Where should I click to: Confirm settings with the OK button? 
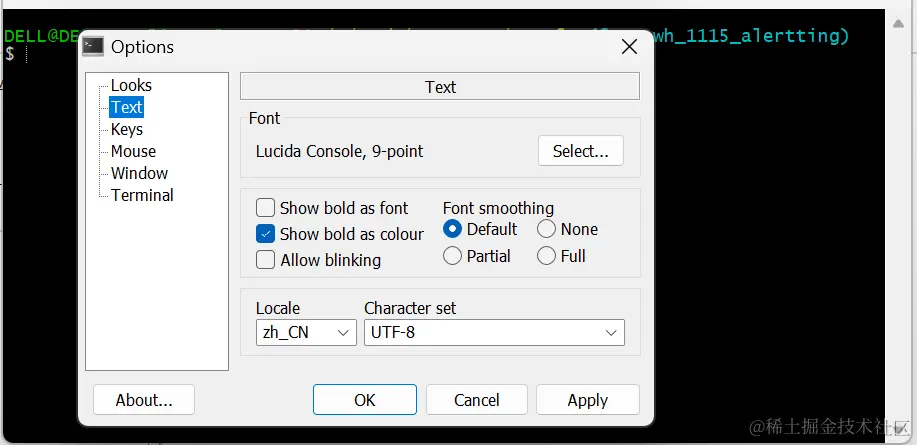[x=365, y=400]
